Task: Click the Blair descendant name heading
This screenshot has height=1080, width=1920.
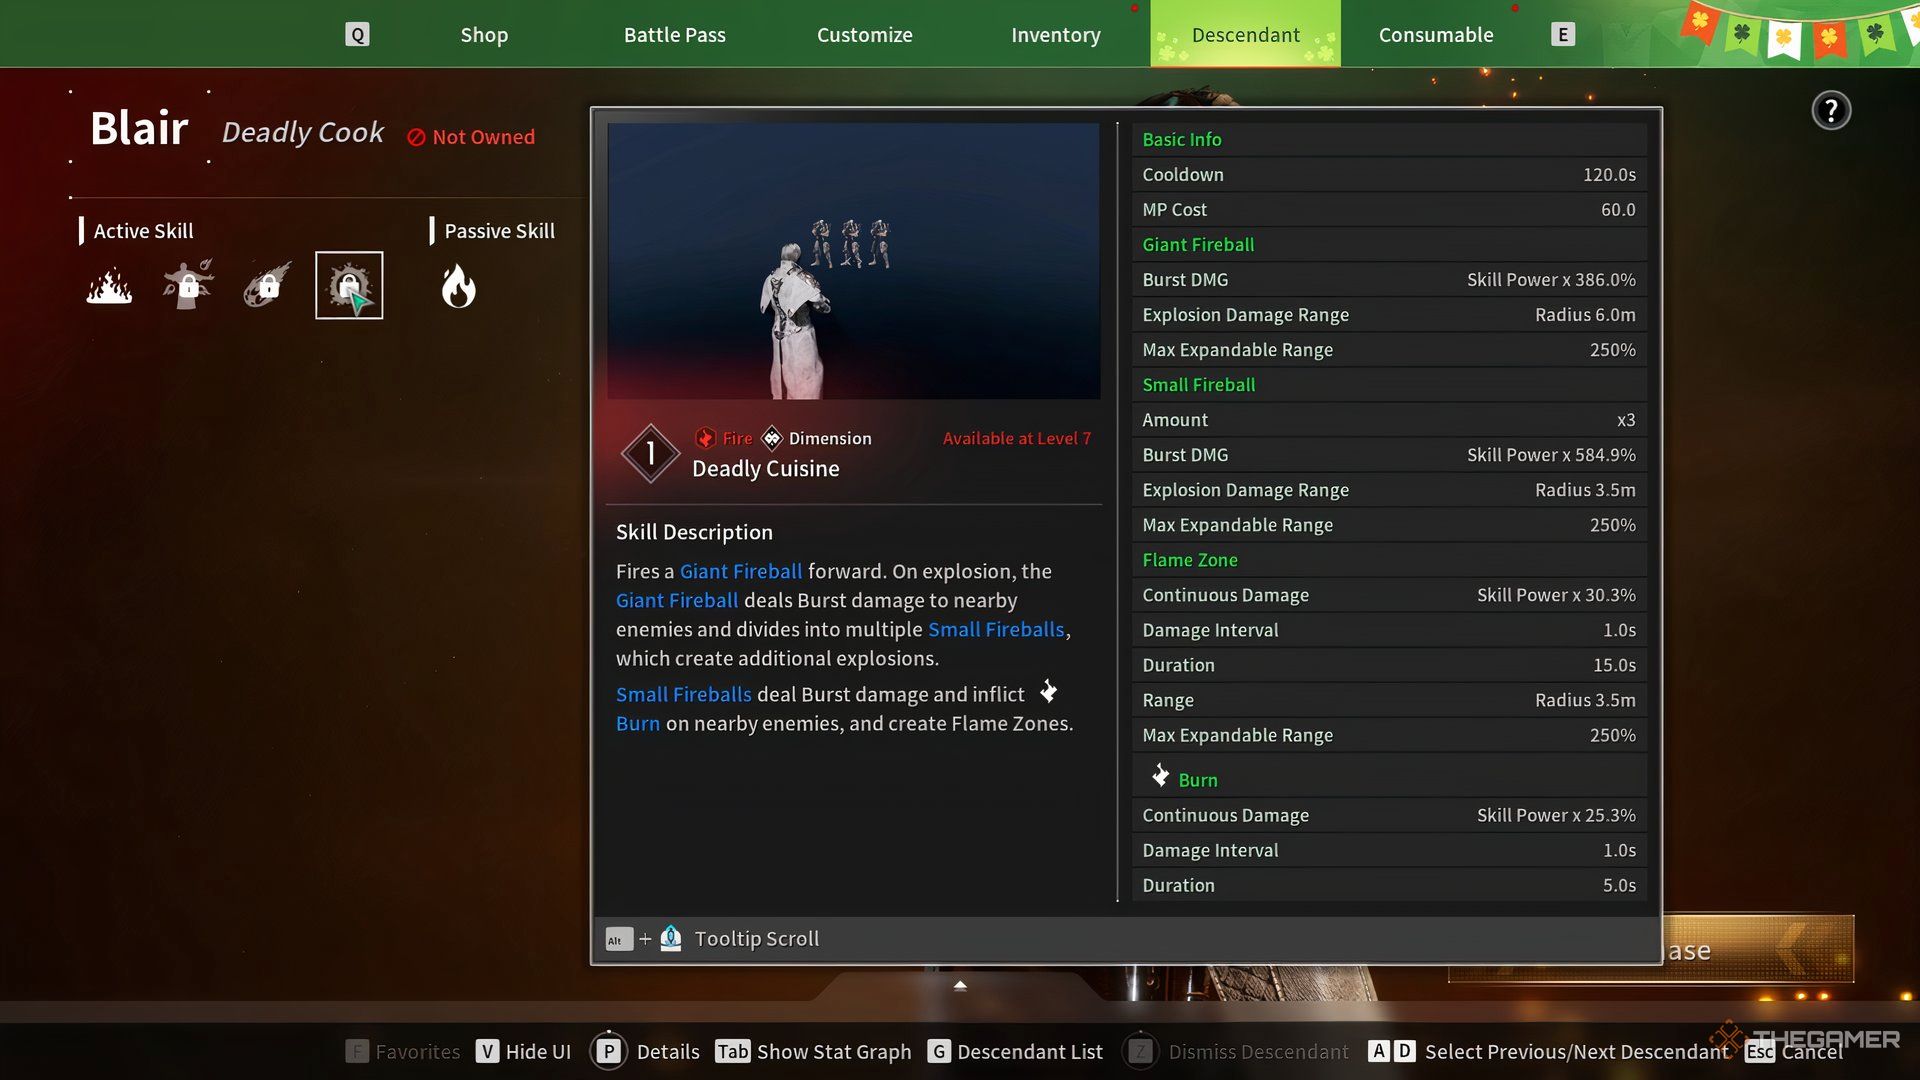Action: coord(139,128)
